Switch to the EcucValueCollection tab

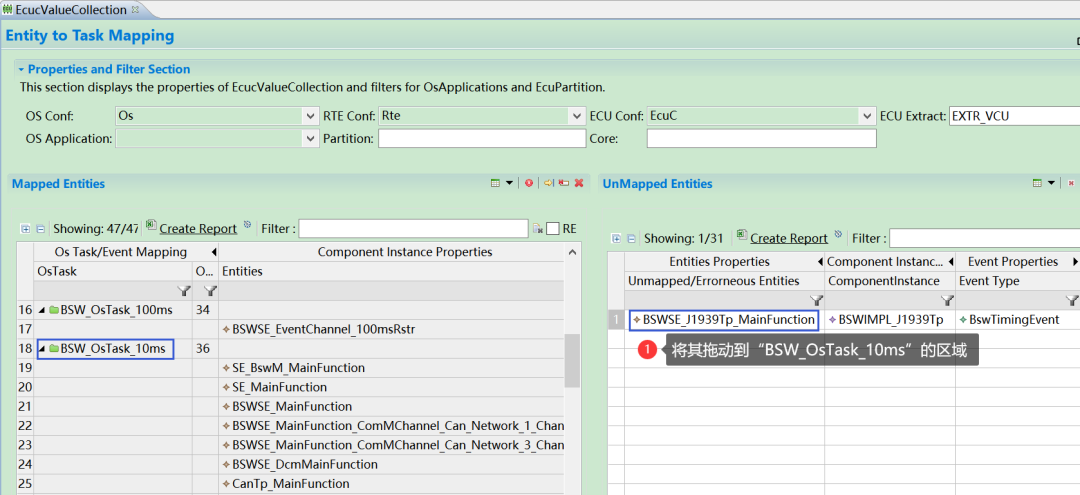(66, 10)
